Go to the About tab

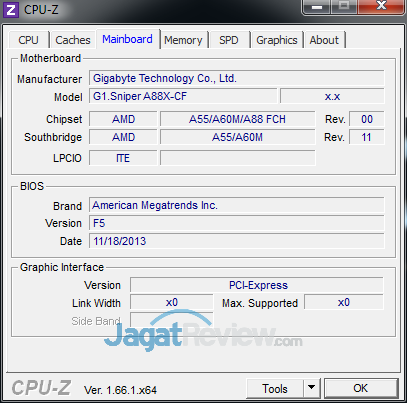[324, 40]
